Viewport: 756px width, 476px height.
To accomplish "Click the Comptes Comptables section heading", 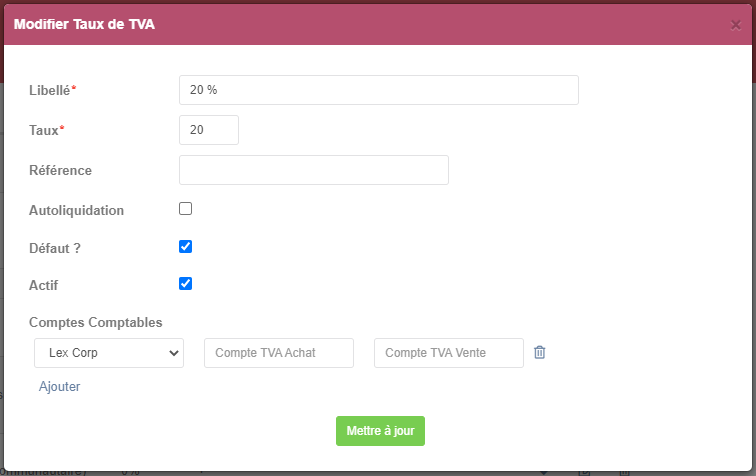I will tap(95, 322).
